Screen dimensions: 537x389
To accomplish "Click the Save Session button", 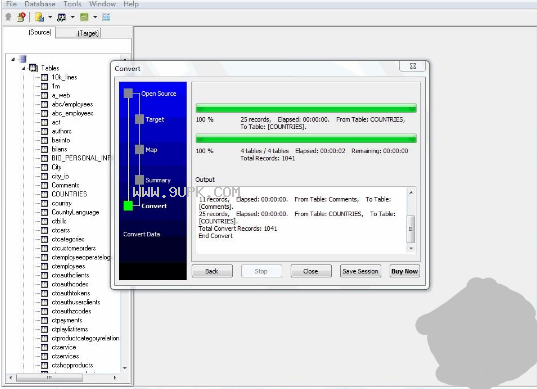I will [x=360, y=271].
